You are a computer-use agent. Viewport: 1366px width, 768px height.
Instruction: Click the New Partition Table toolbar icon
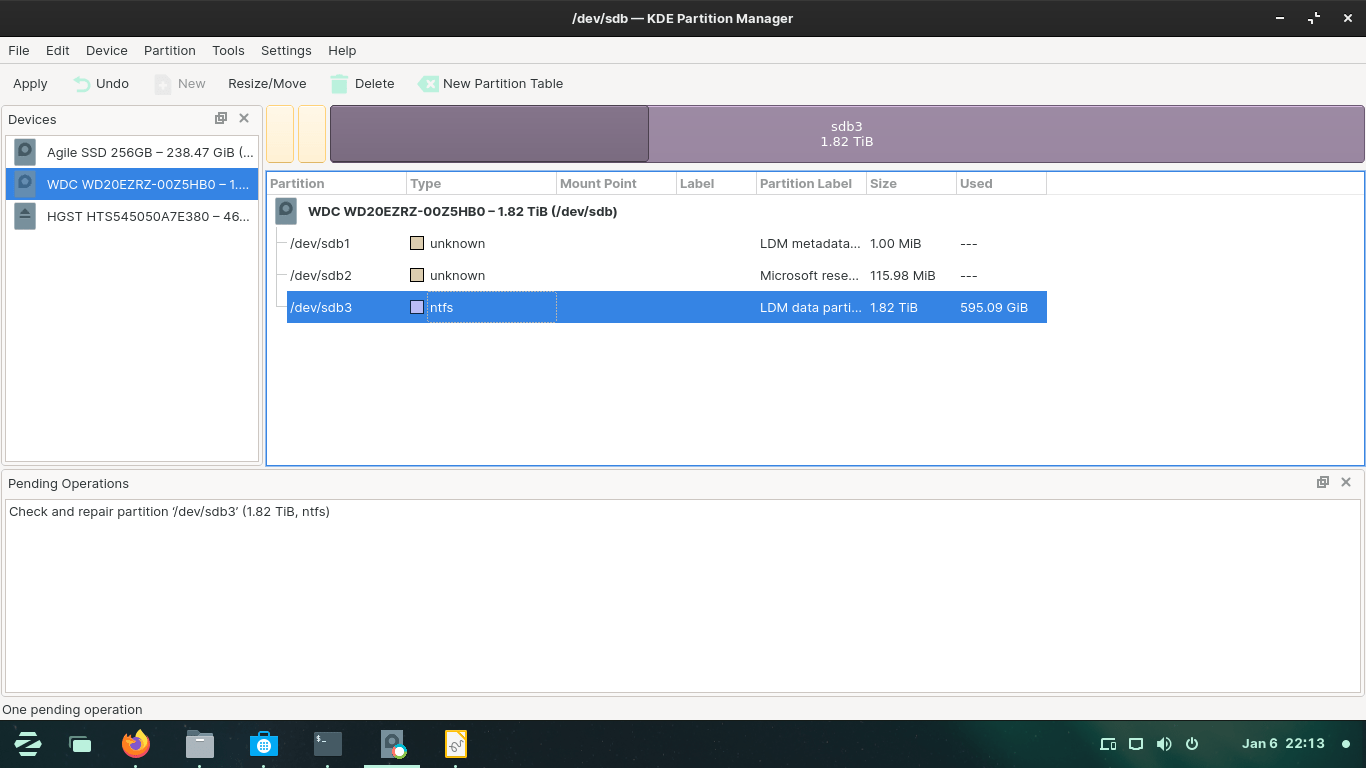point(429,84)
